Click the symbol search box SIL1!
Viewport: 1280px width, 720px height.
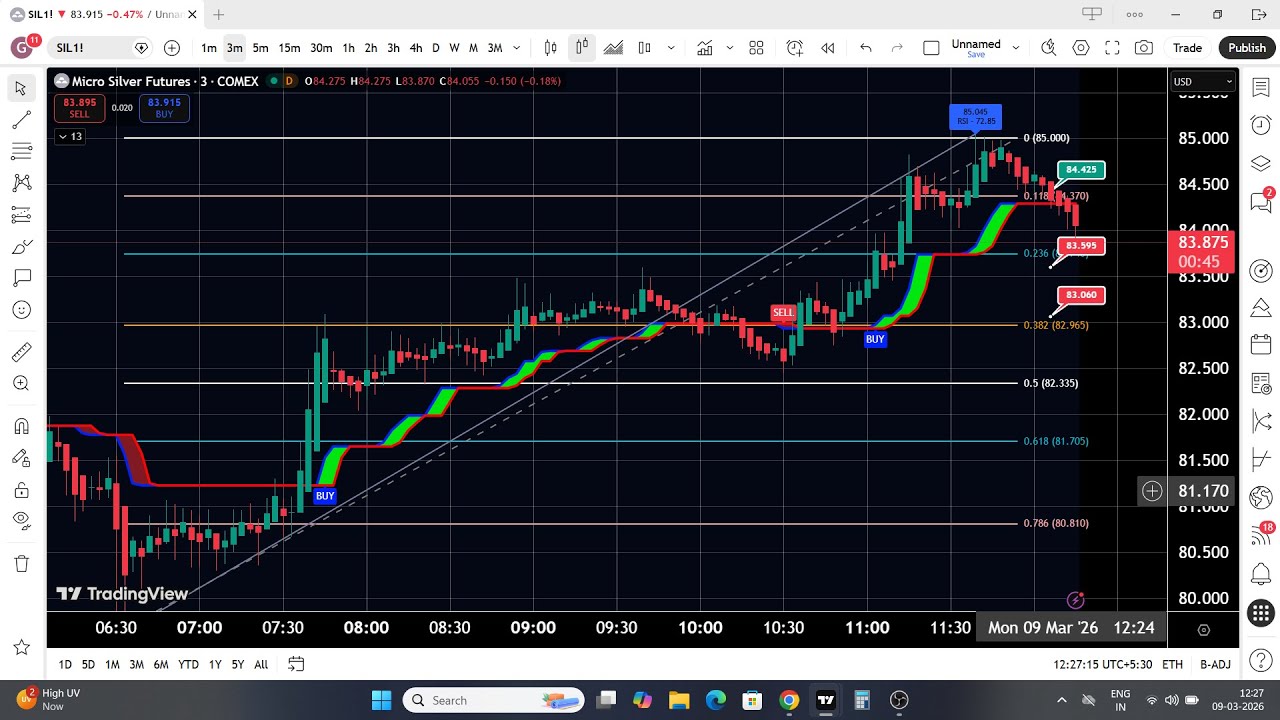click(x=99, y=48)
